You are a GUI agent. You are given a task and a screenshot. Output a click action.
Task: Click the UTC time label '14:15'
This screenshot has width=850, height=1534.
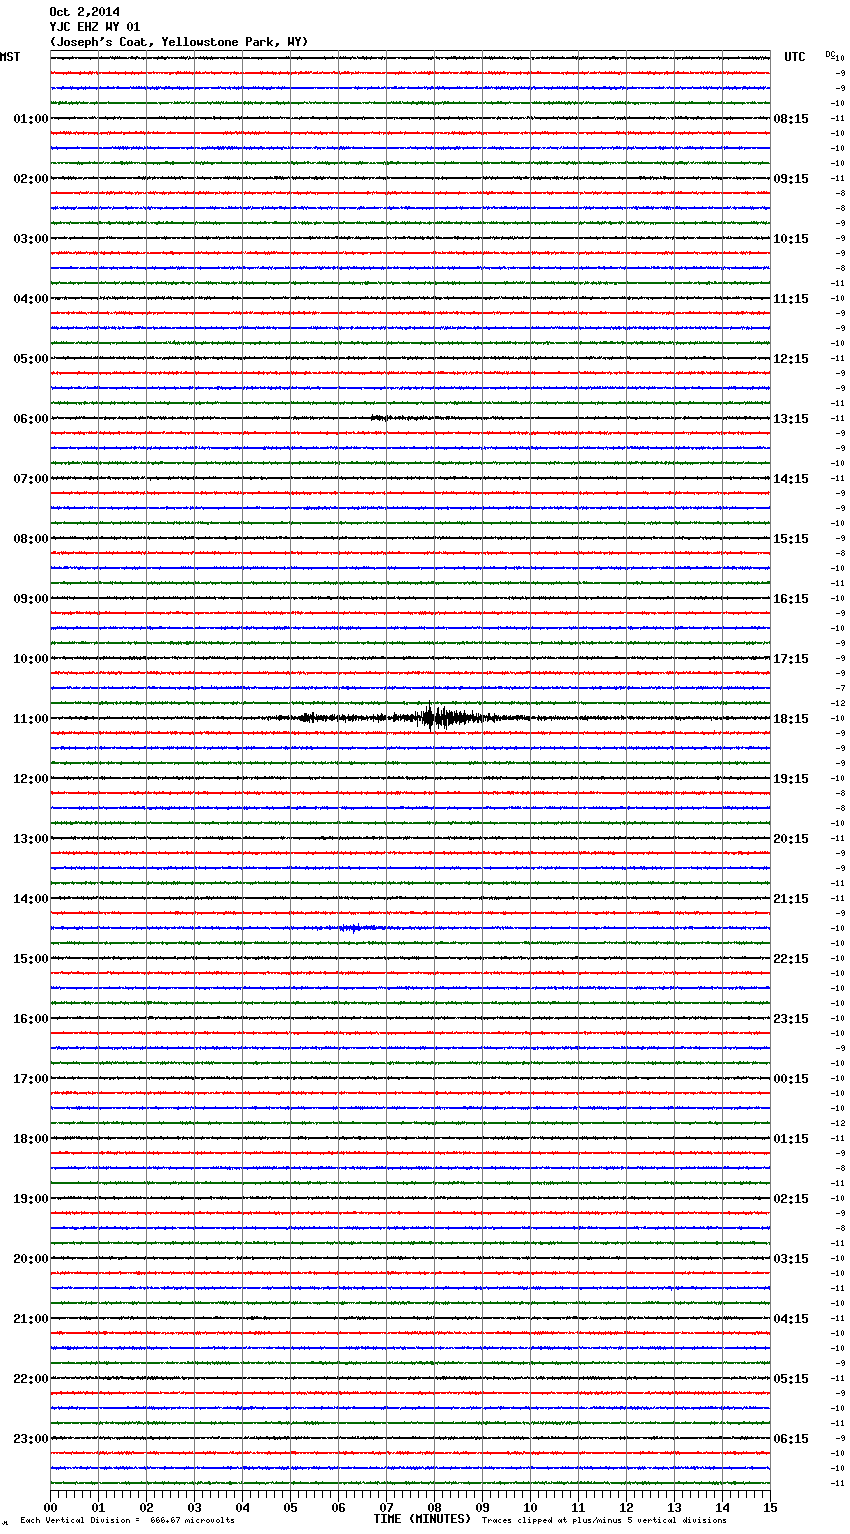point(791,479)
